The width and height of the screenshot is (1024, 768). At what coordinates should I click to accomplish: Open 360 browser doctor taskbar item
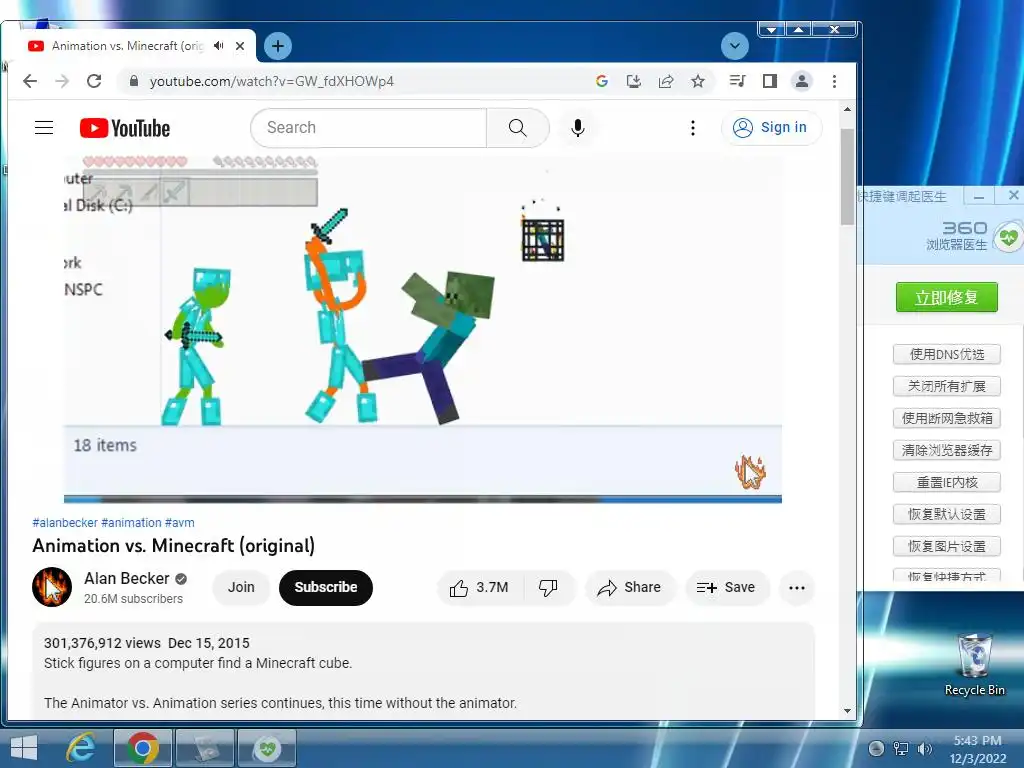[267, 748]
